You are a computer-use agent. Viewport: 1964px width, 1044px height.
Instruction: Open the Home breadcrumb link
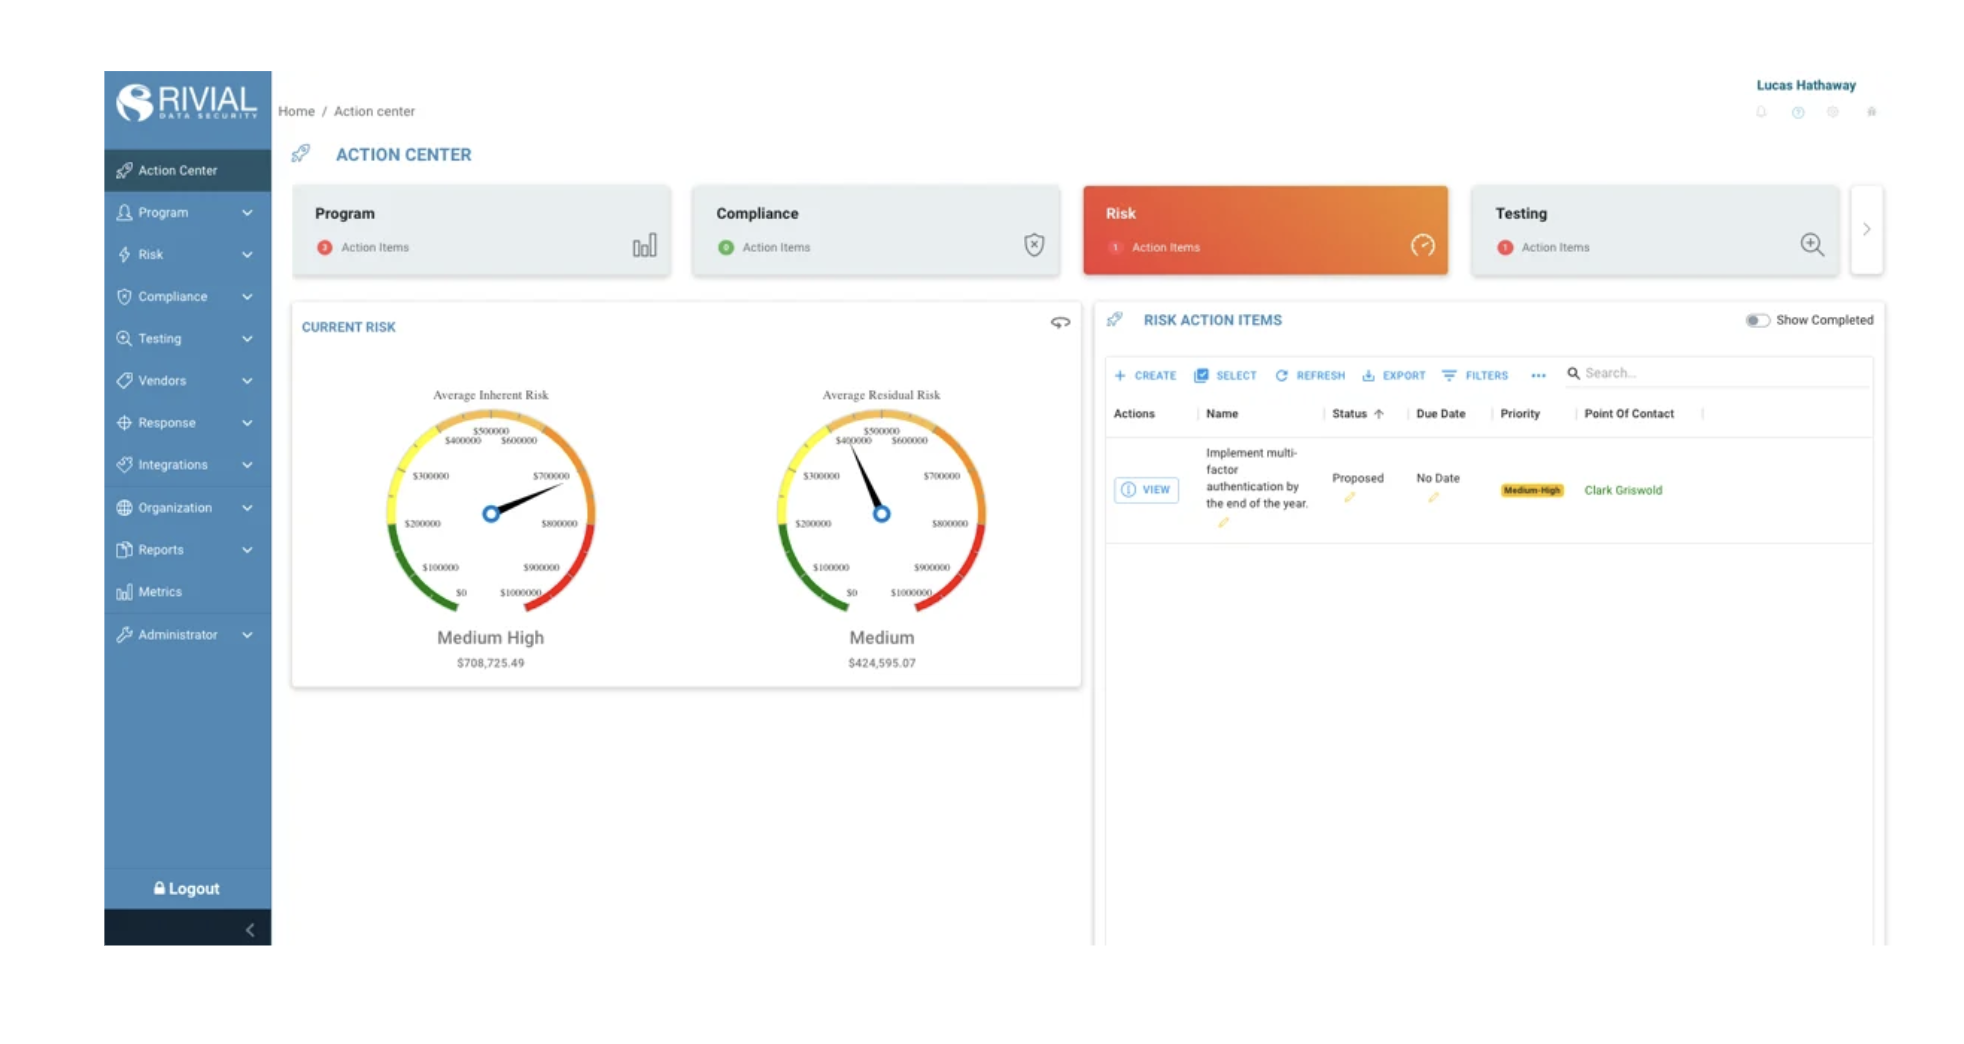pyautogui.click(x=296, y=111)
